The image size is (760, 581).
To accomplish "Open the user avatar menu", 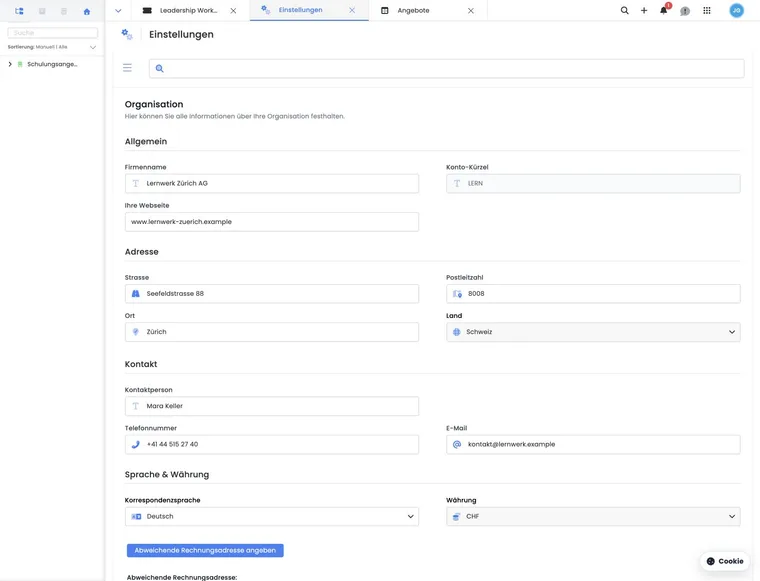I will click(736, 10).
